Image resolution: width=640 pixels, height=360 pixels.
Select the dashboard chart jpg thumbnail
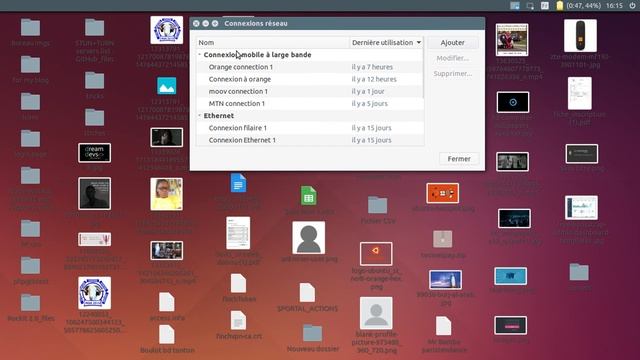click(581, 207)
